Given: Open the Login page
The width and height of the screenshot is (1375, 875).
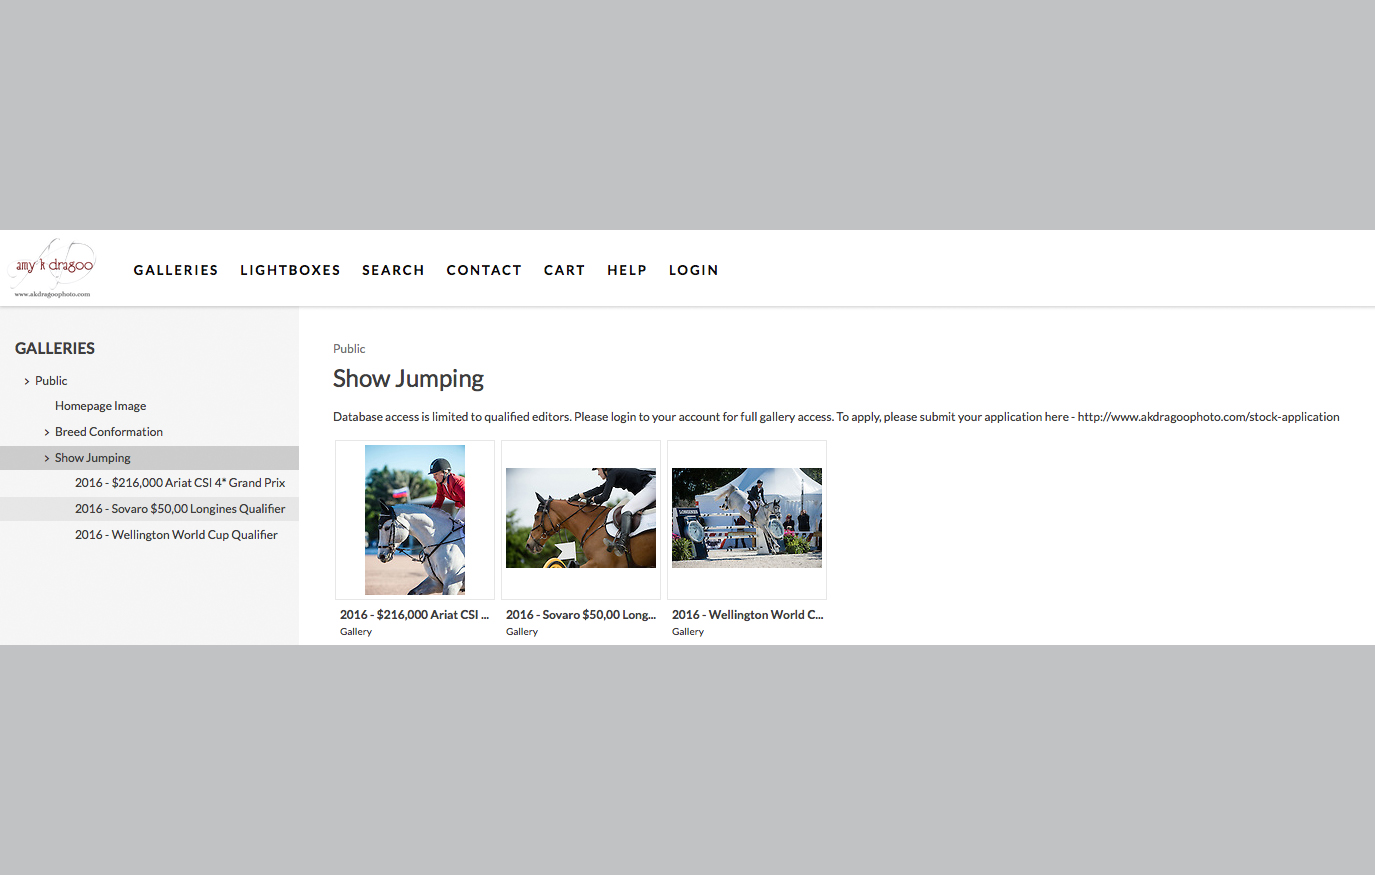Looking at the screenshot, I should pyautogui.click(x=693, y=270).
